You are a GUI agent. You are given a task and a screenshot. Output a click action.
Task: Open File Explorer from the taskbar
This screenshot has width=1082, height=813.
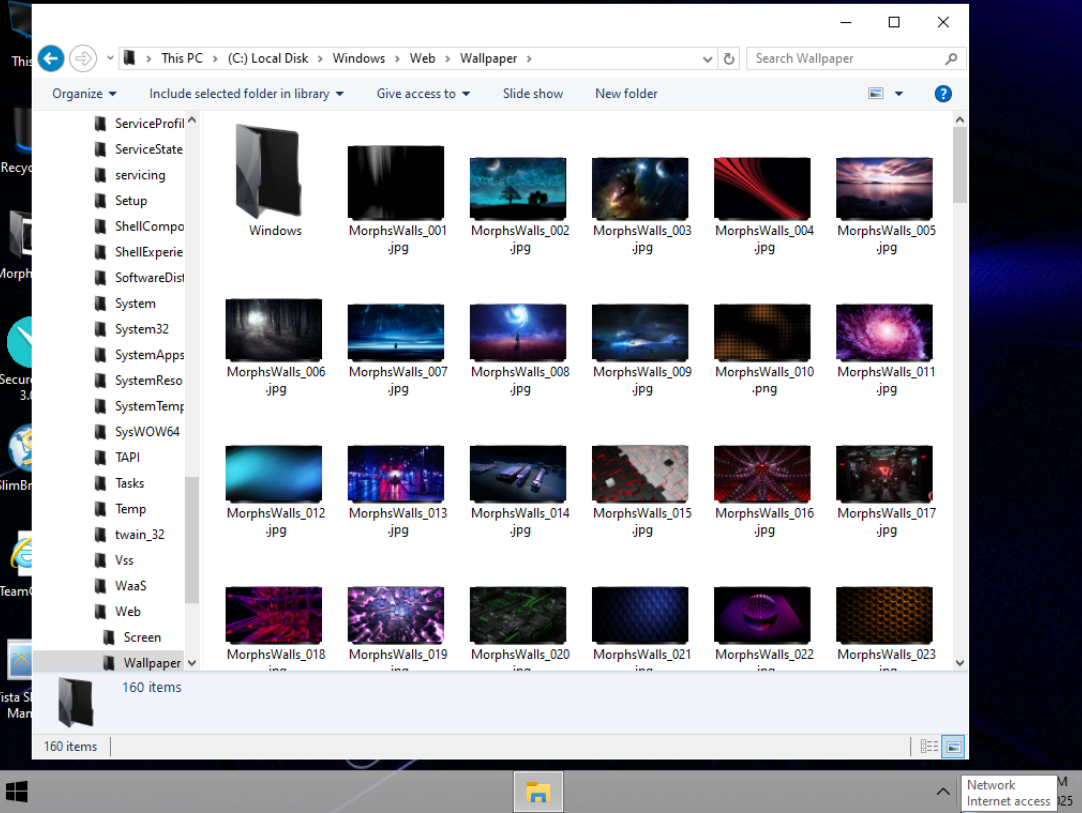[538, 792]
